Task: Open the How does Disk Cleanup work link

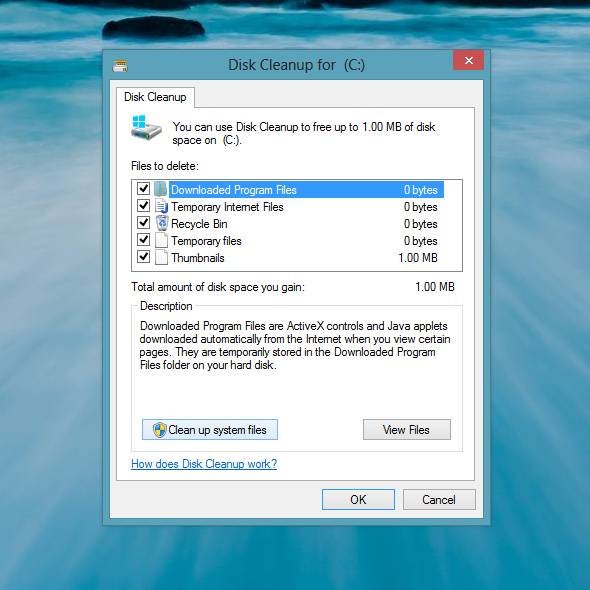Action: 204,464
